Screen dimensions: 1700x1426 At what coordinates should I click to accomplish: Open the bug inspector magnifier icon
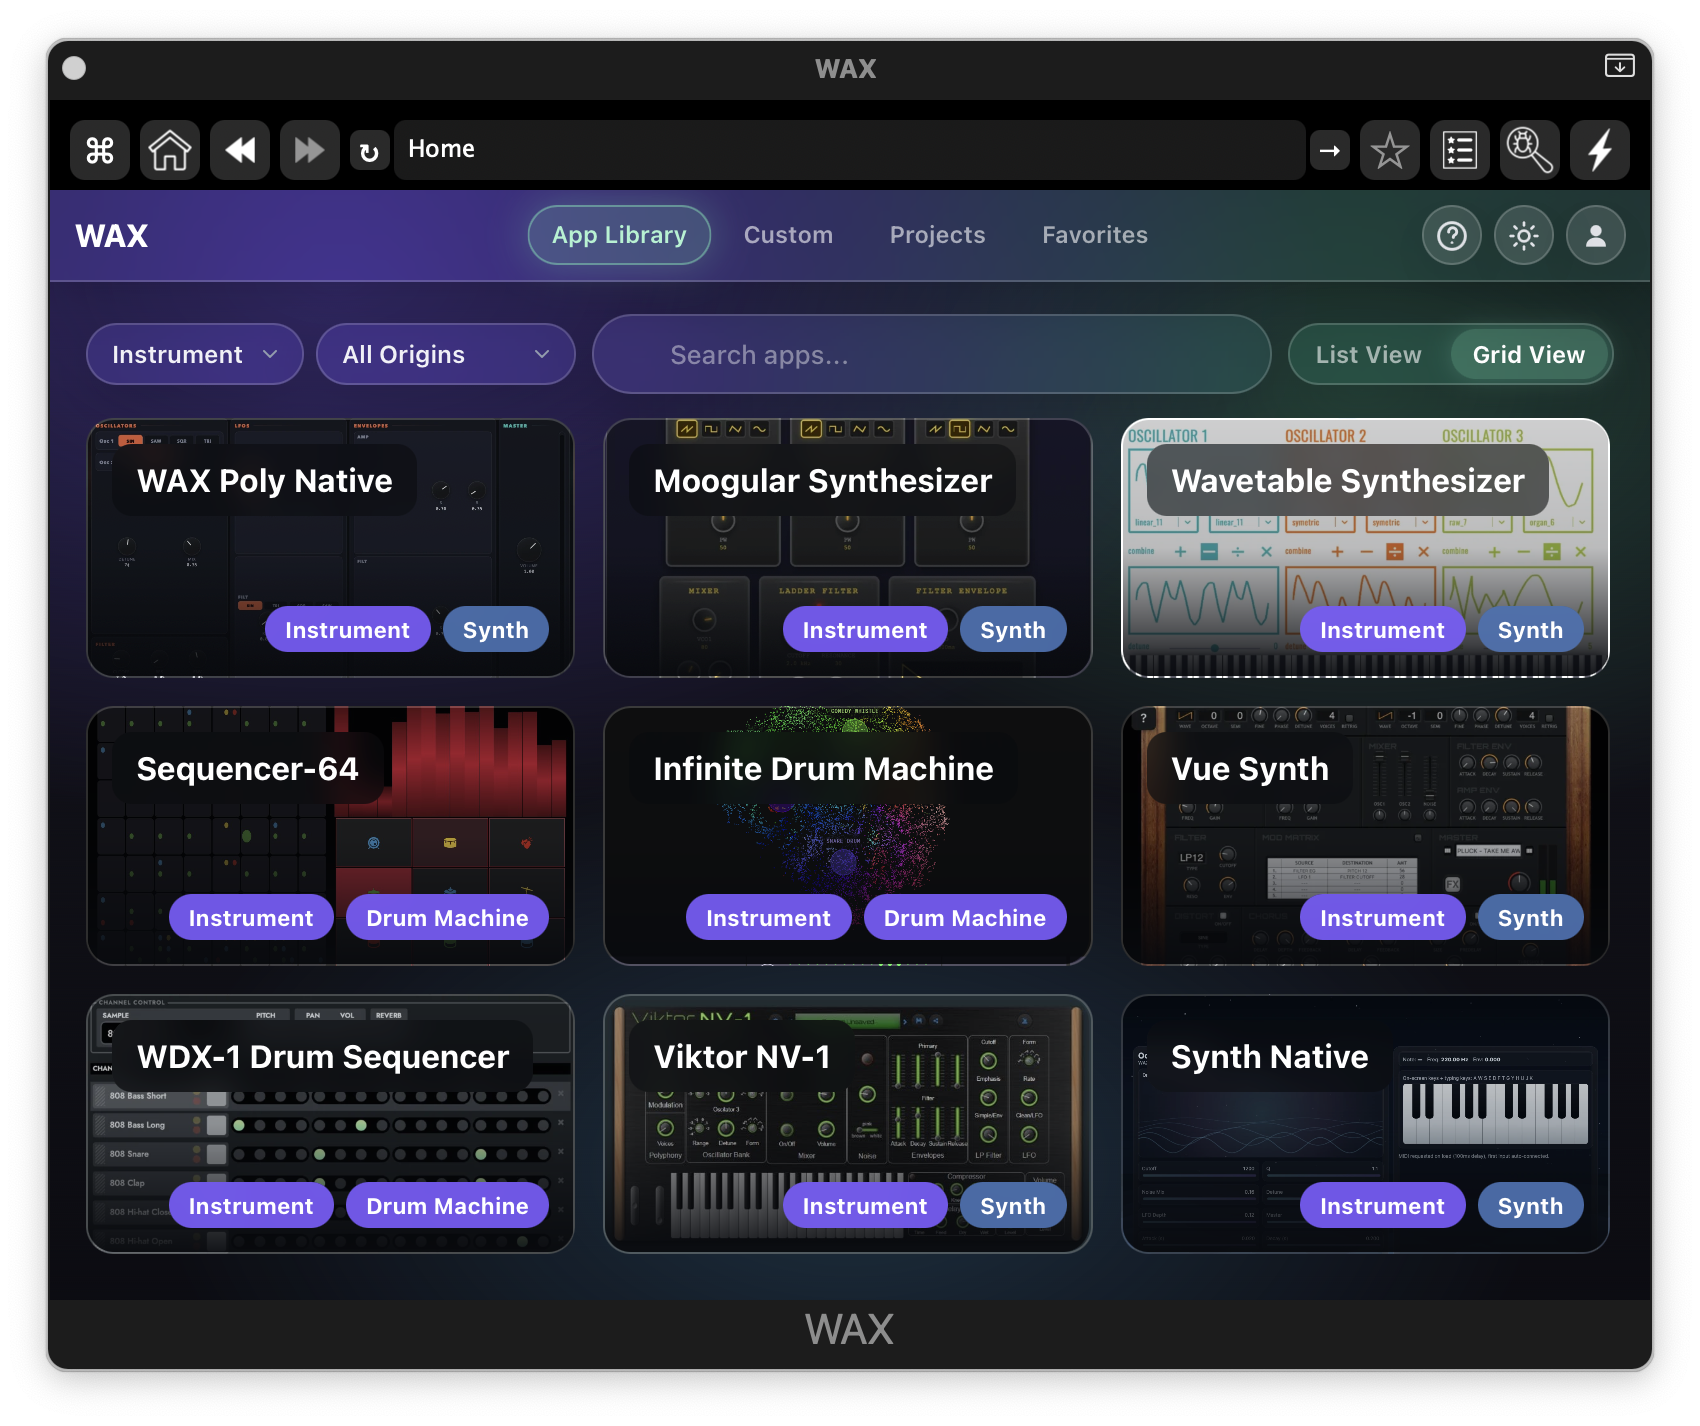click(1530, 150)
